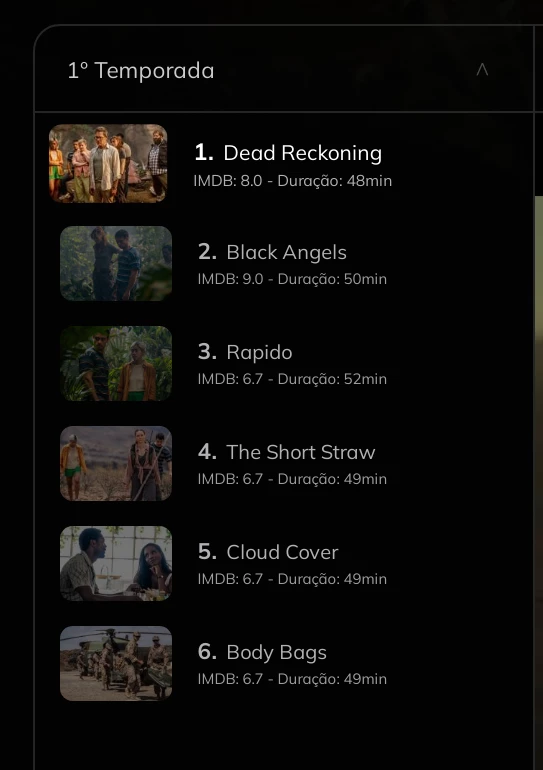Click IMDB 8.0 info under Dead Reckoning

[x=228, y=181]
